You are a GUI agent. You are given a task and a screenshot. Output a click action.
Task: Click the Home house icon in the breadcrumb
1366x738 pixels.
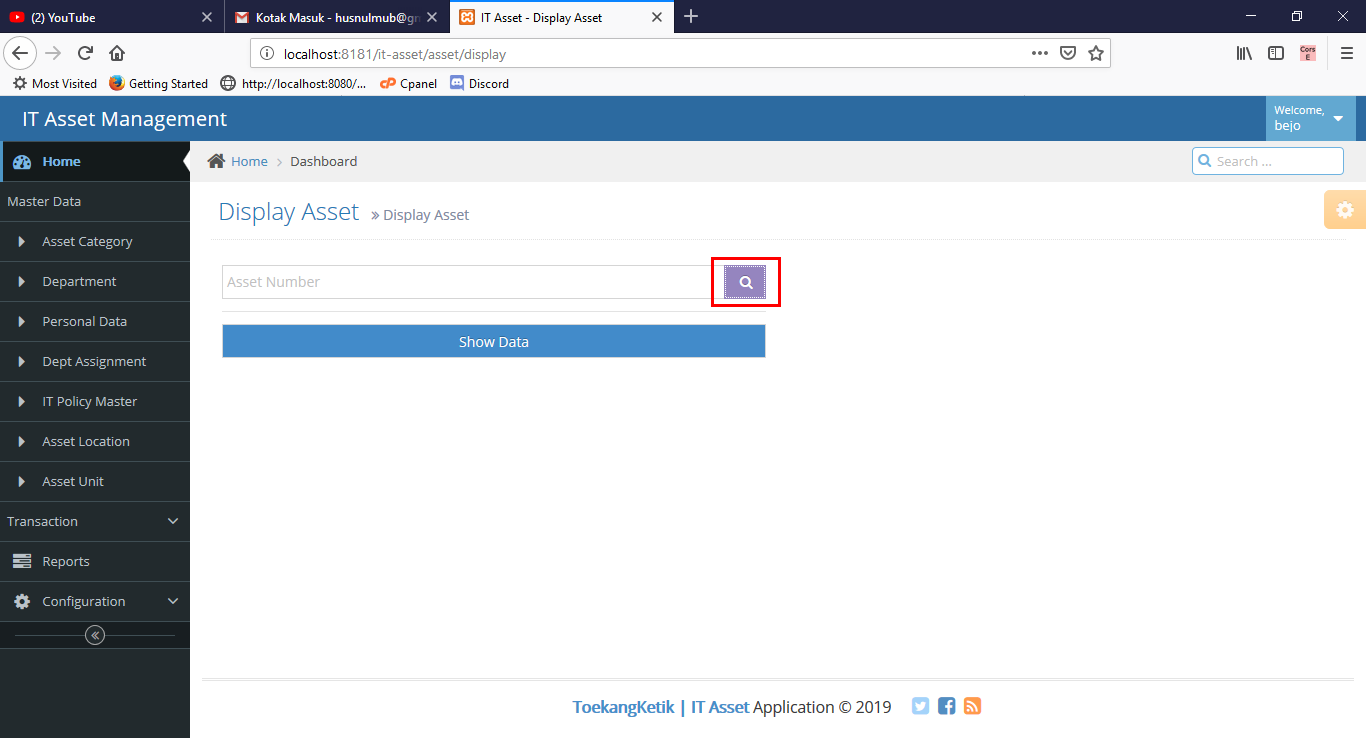click(216, 160)
